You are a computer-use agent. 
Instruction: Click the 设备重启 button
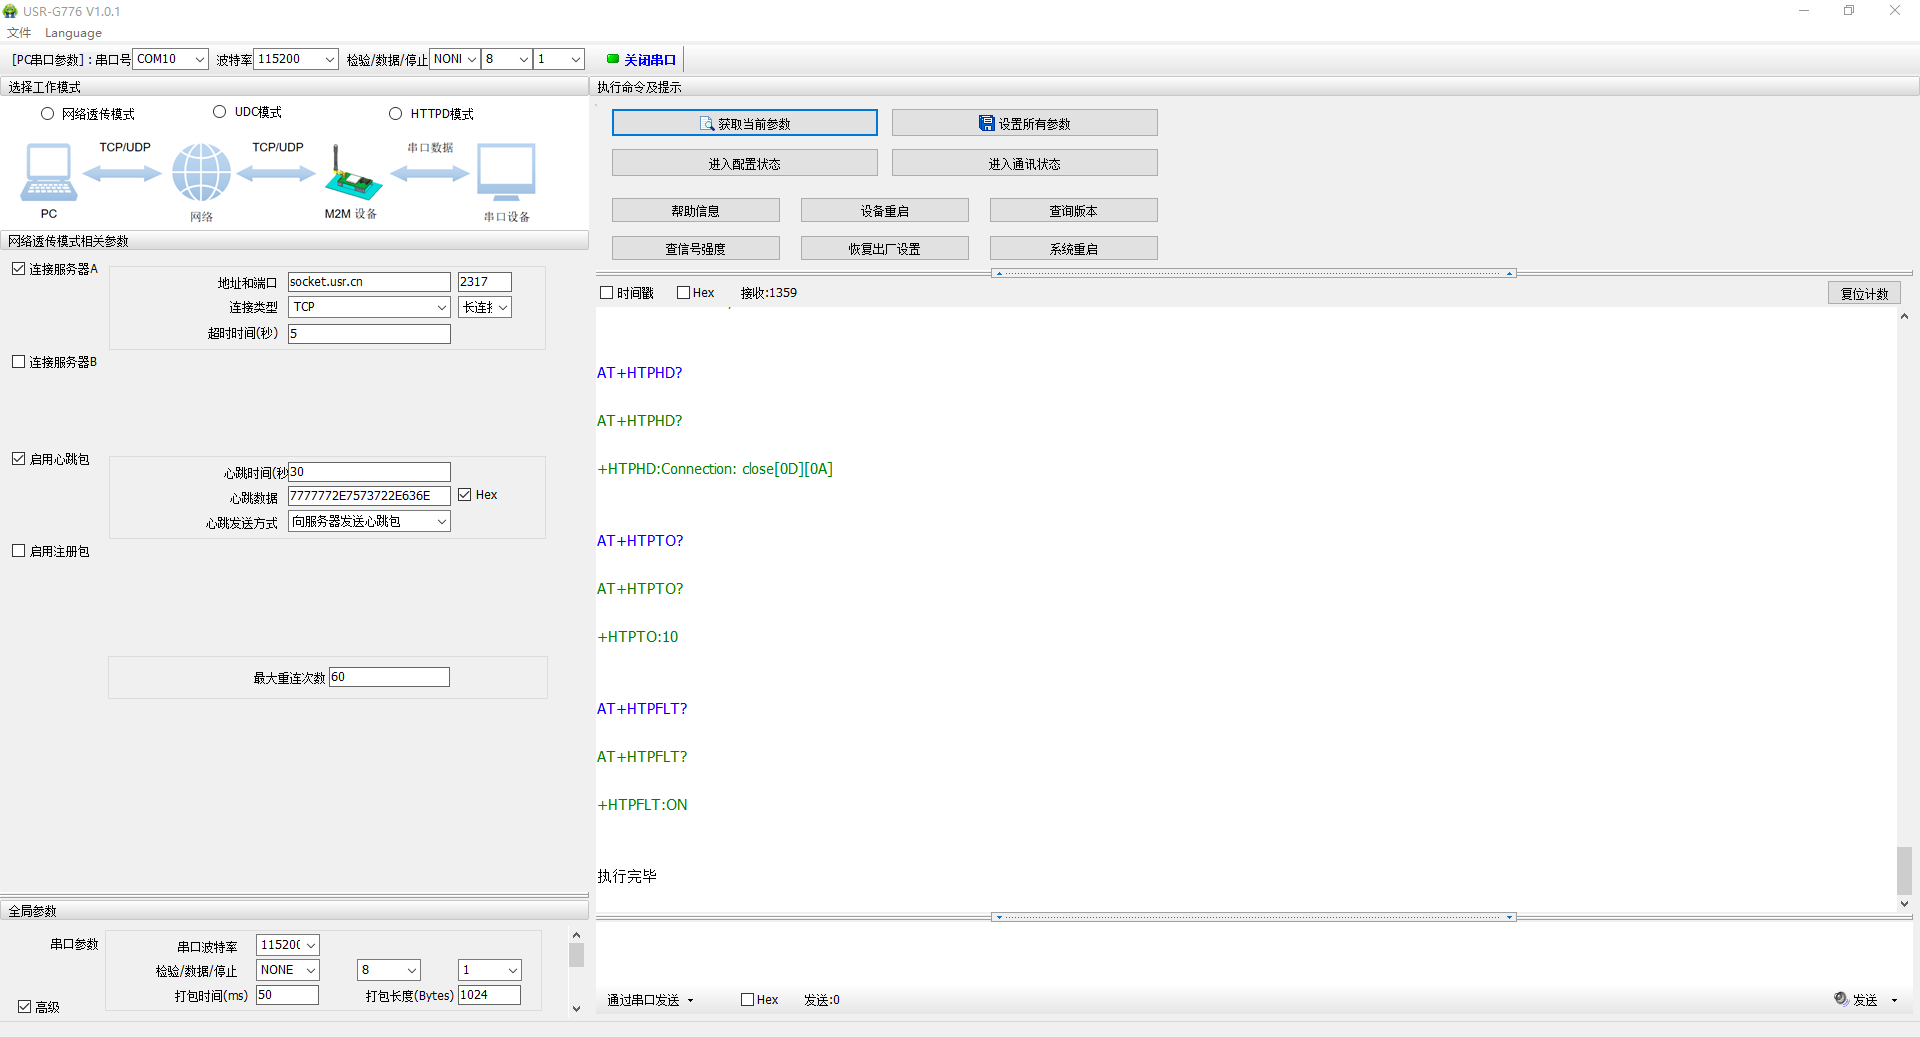pyautogui.click(x=884, y=211)
